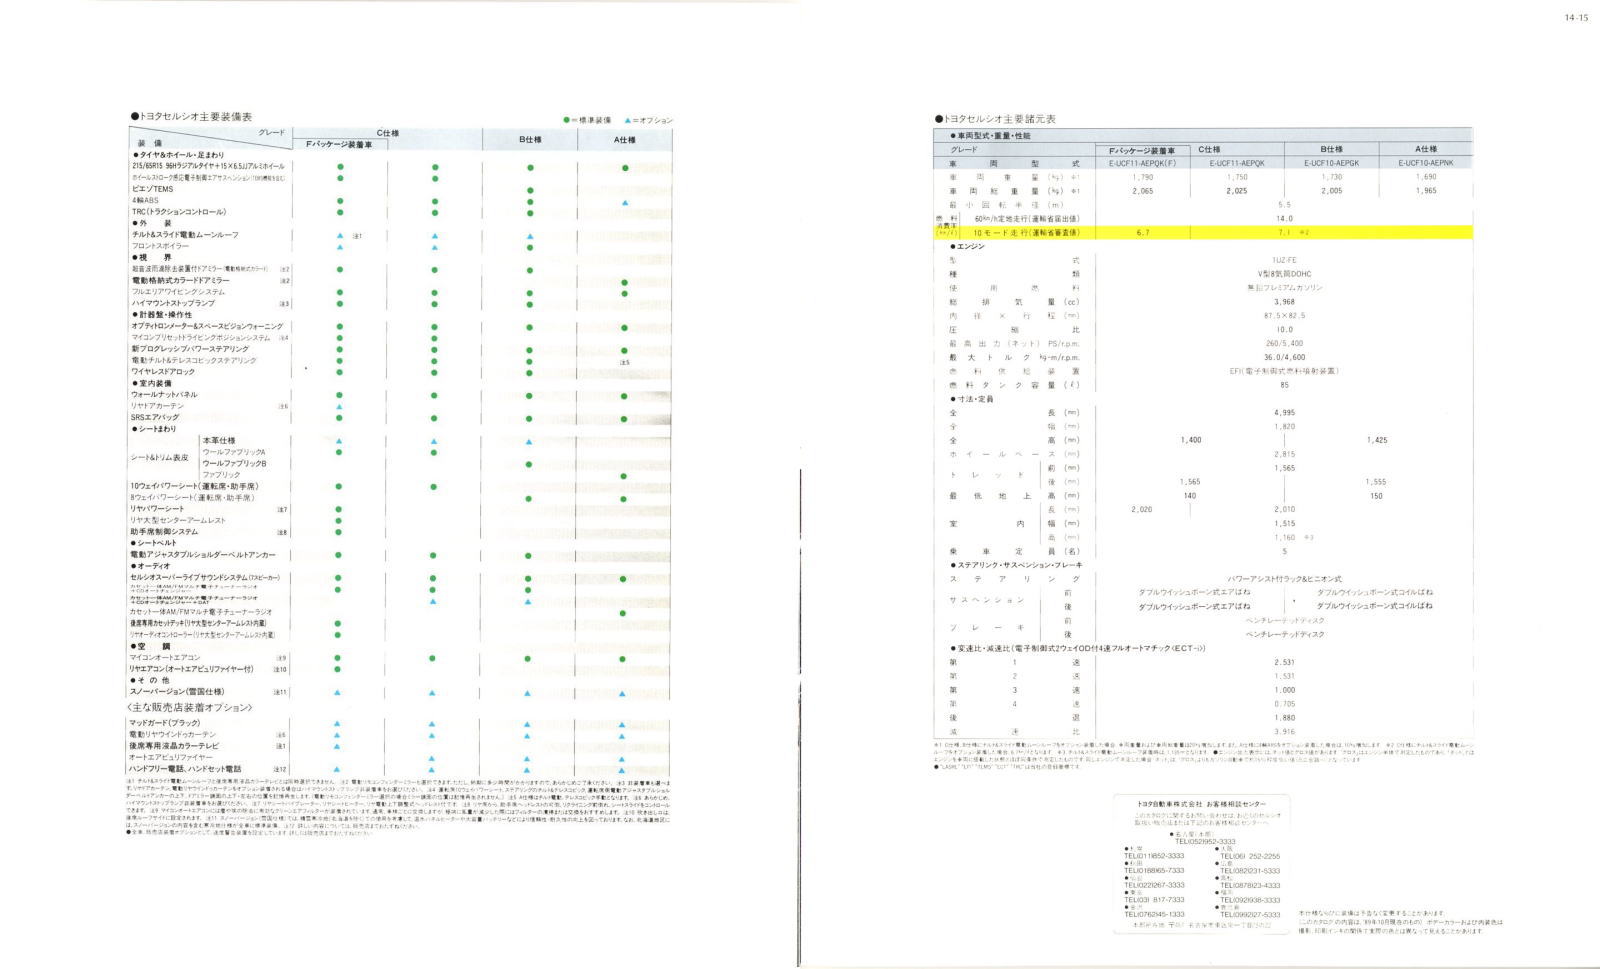Click the トヨタセルシオ主要装備表 title

[191, 117]
